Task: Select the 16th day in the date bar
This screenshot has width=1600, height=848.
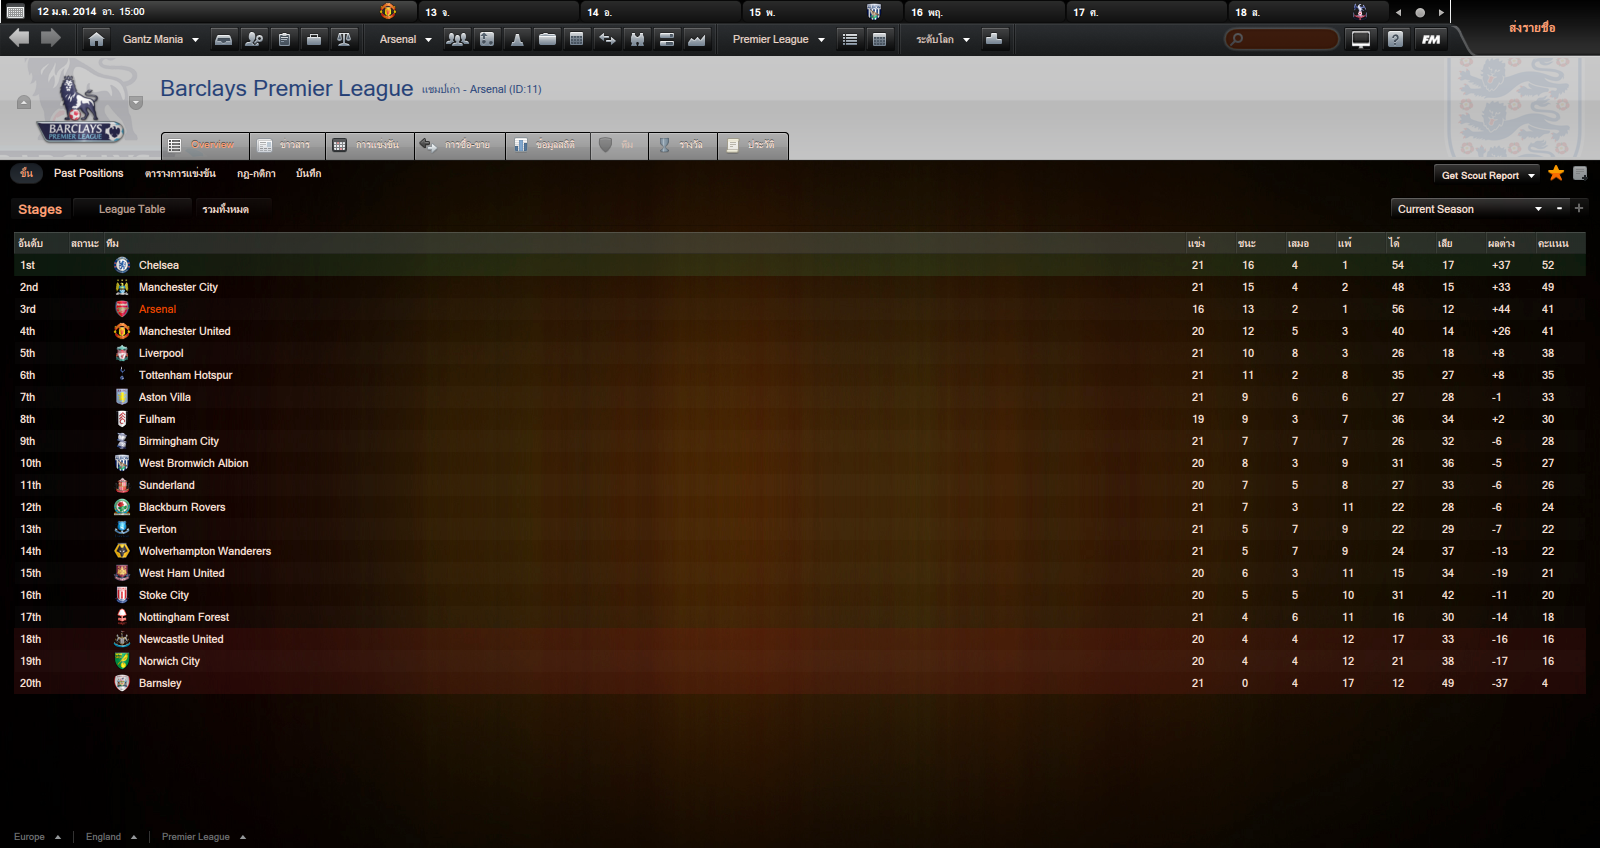Action: (x=984, y=12)
